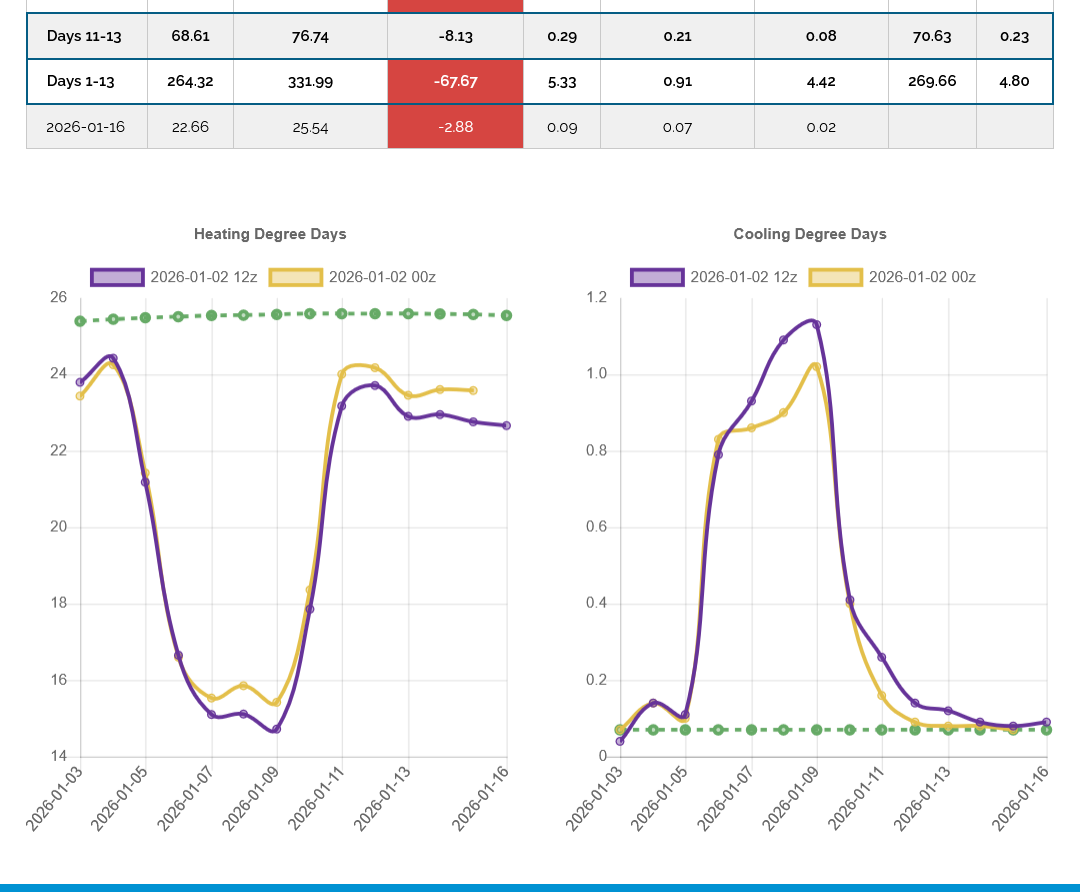
Task: Click purple legend swatch in Heating Degree Days chart
Action: coord(117,277)
